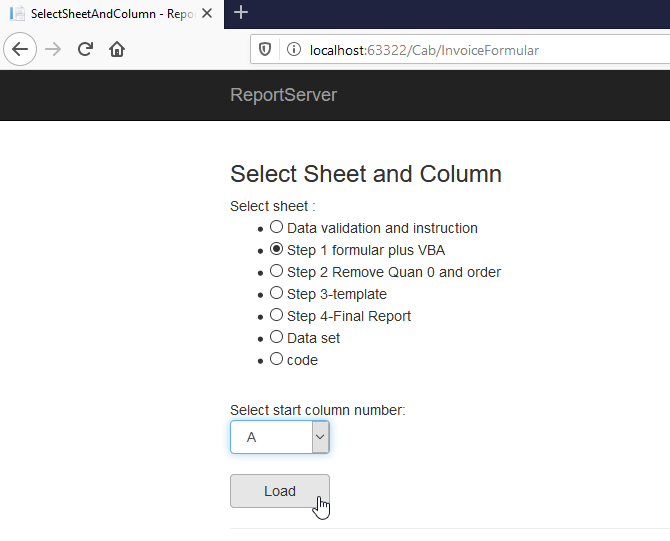
Task: Focus the localhost address bar
Action: 450,49
